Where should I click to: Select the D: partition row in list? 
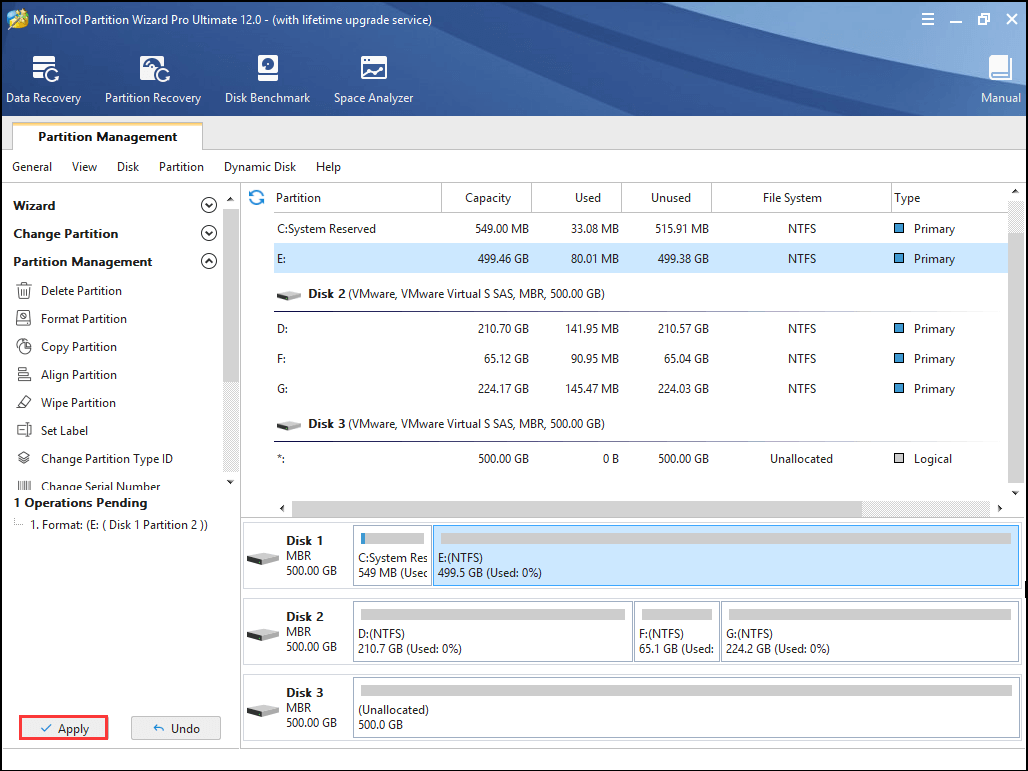pyautogui.click(x=641, y=328)
